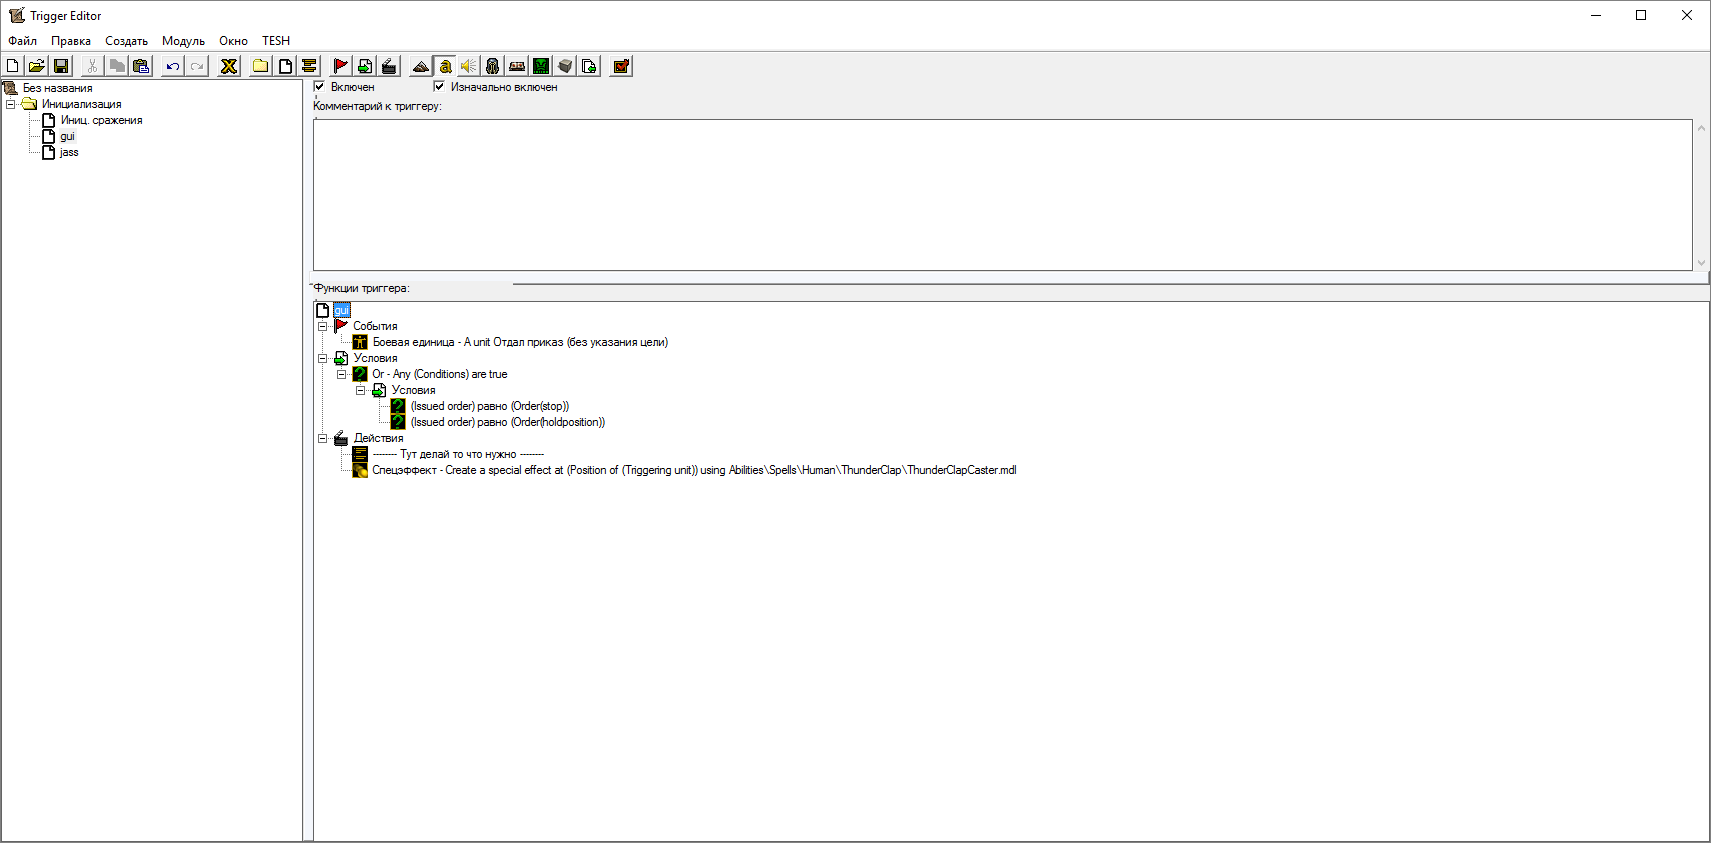1711x843 pixels.
Task: Click the comment box scrollbar up arrow
Action: click(x=1701, y=128)
